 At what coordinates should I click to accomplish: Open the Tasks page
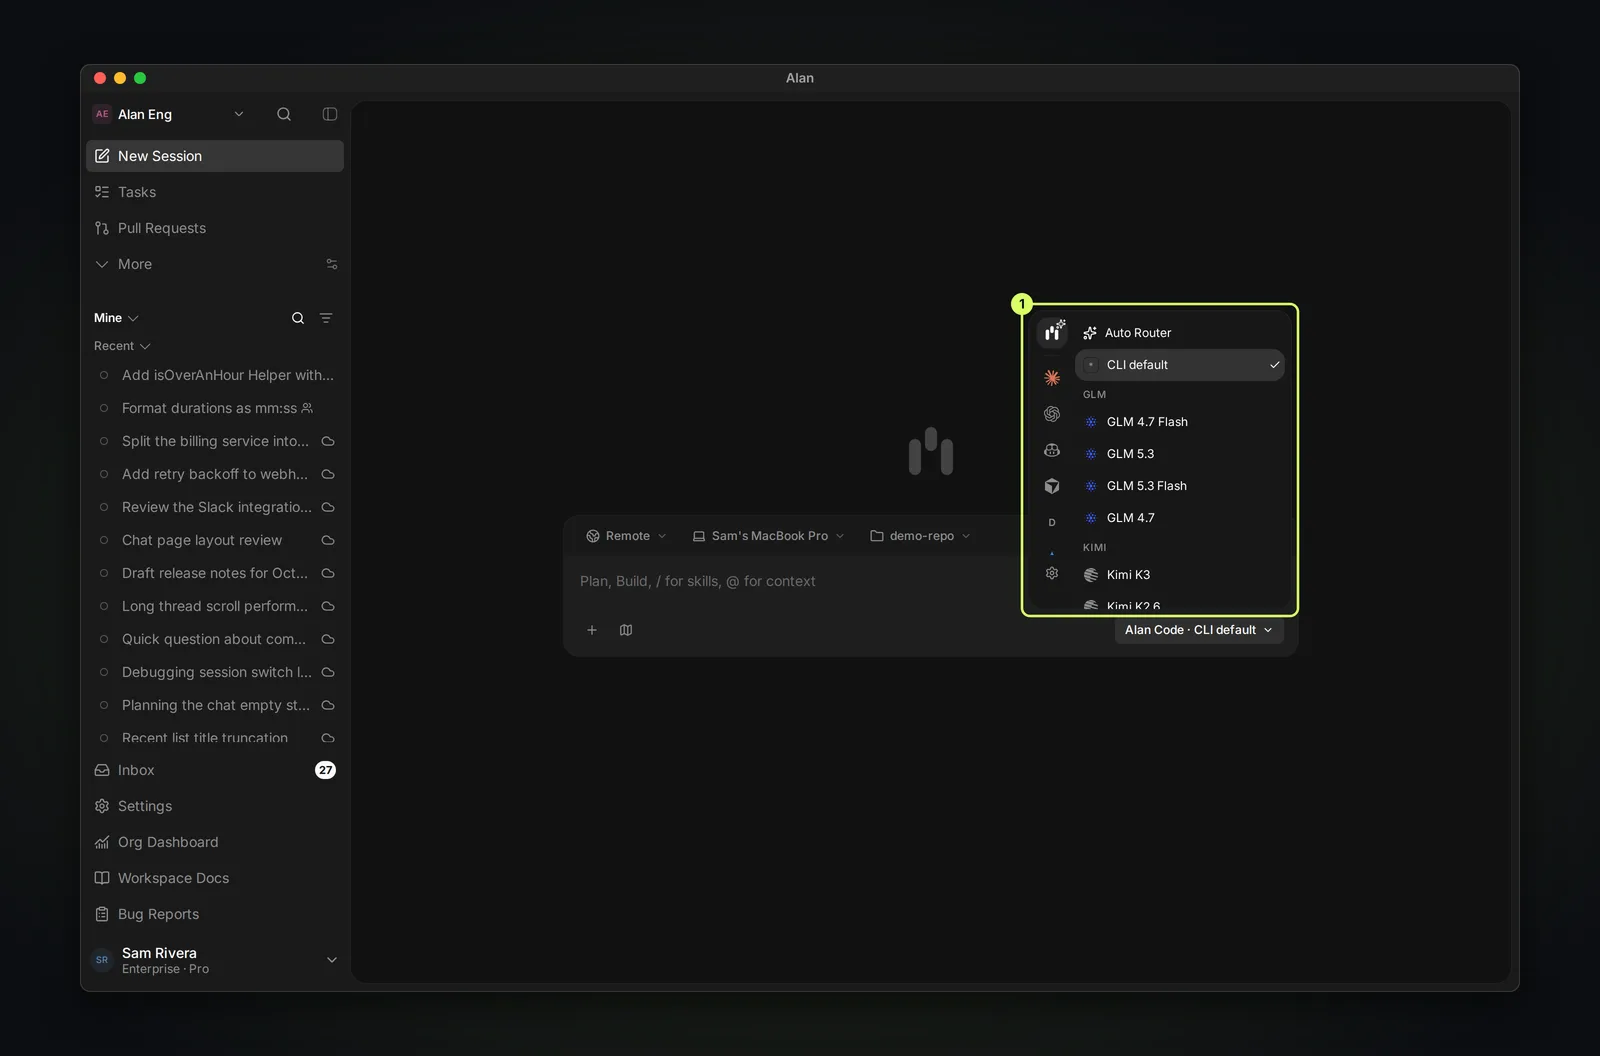[x=214, y=192]
